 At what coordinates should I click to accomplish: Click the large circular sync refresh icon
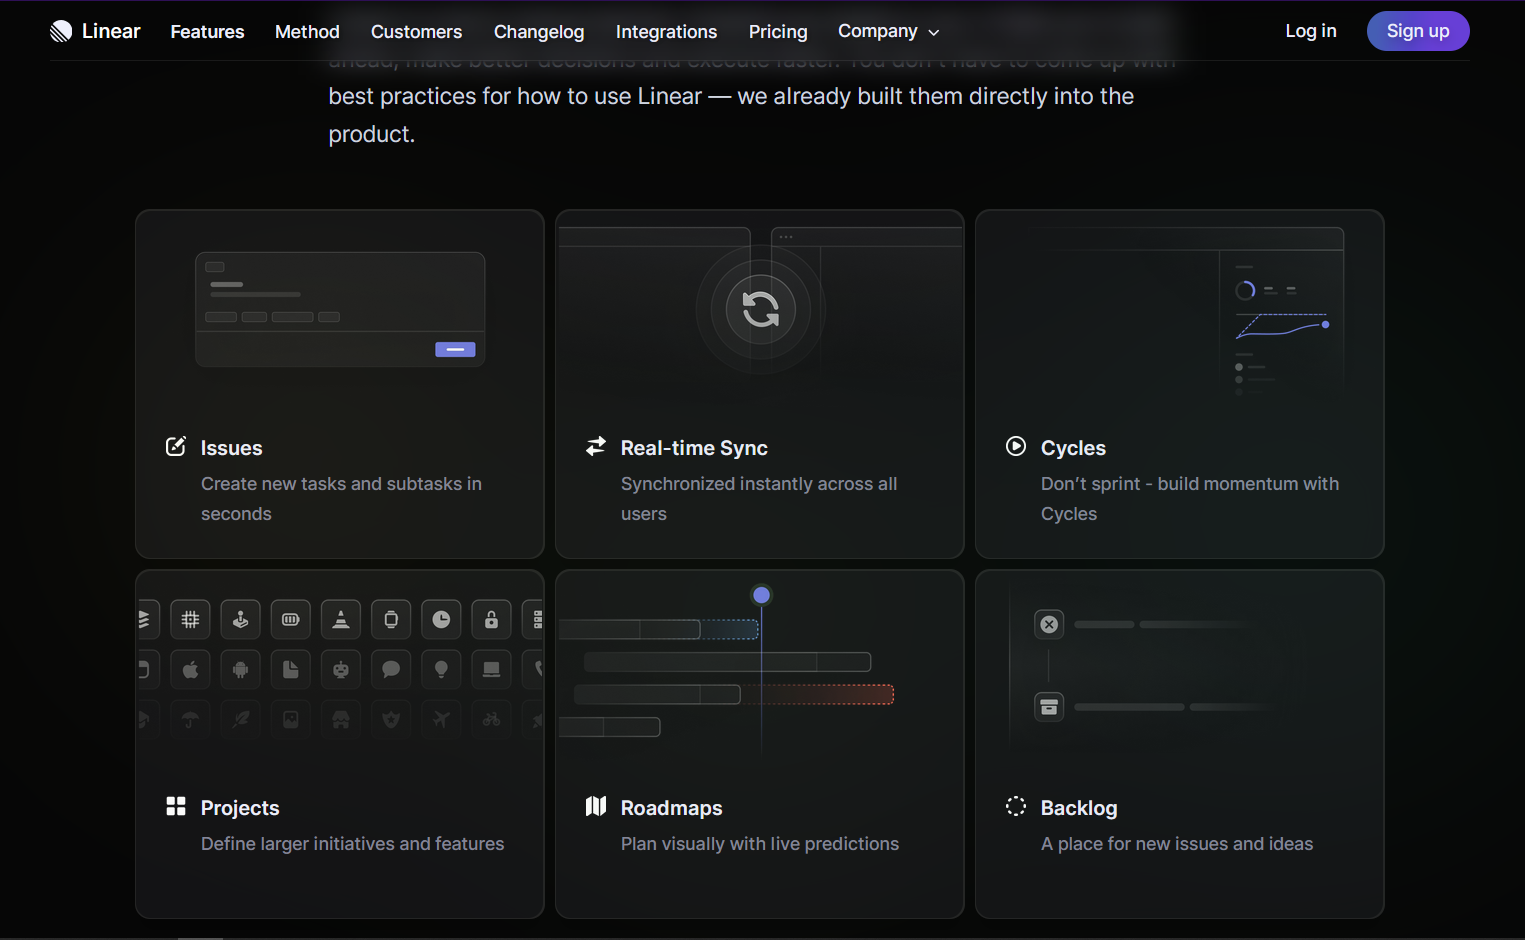(x=761, y=309)
